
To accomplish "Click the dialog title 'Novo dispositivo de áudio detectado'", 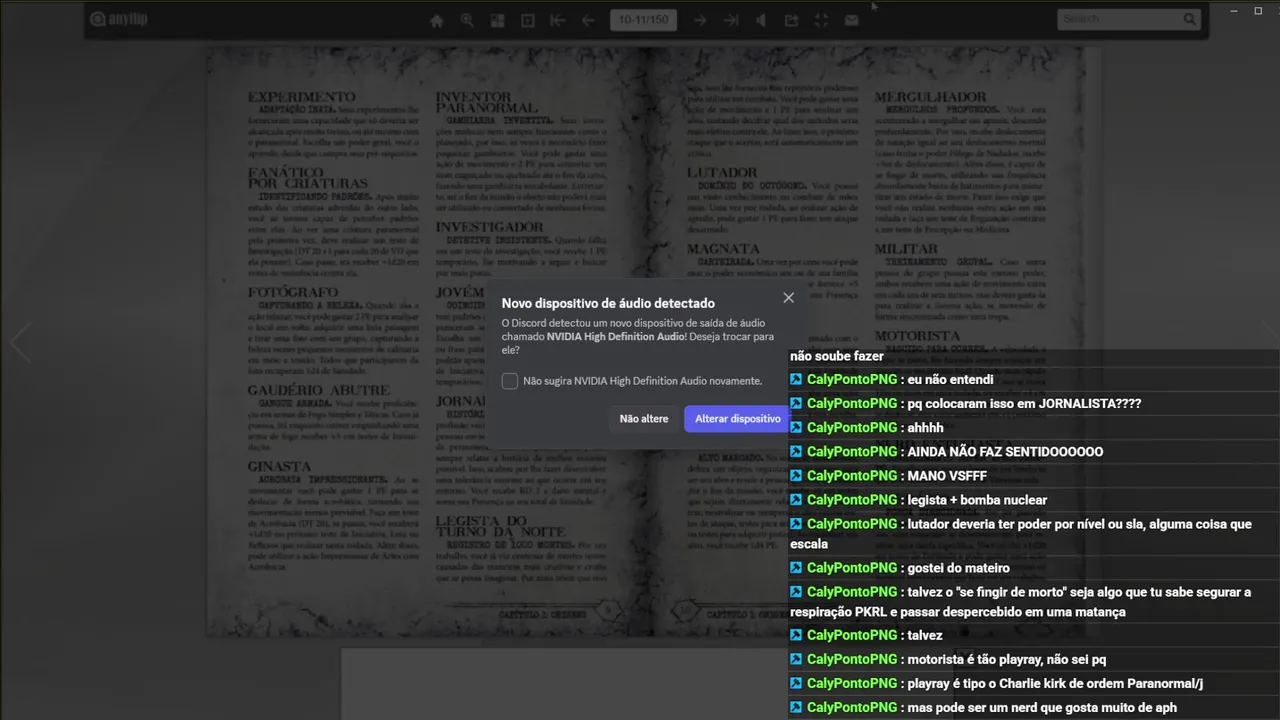I will click(x=608, y=303).
